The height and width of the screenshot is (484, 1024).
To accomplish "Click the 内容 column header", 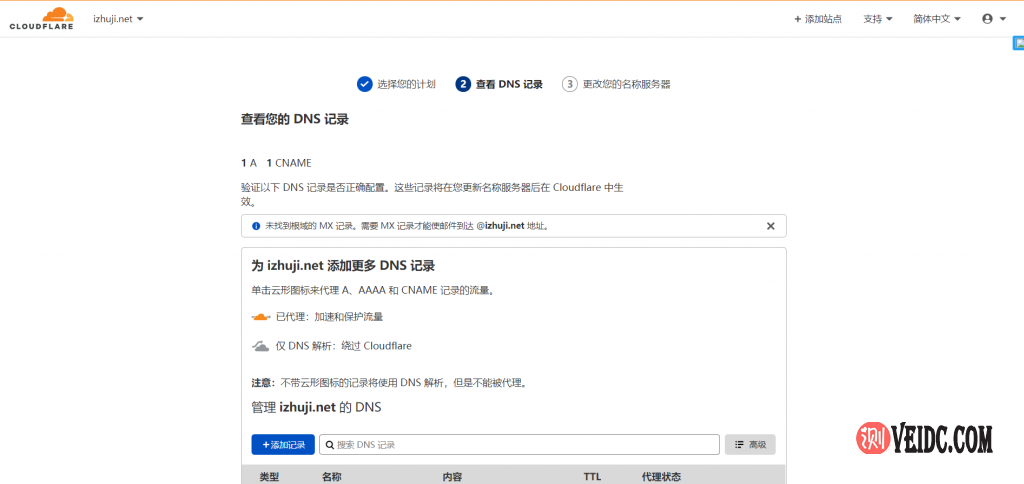I will [453, 477].
